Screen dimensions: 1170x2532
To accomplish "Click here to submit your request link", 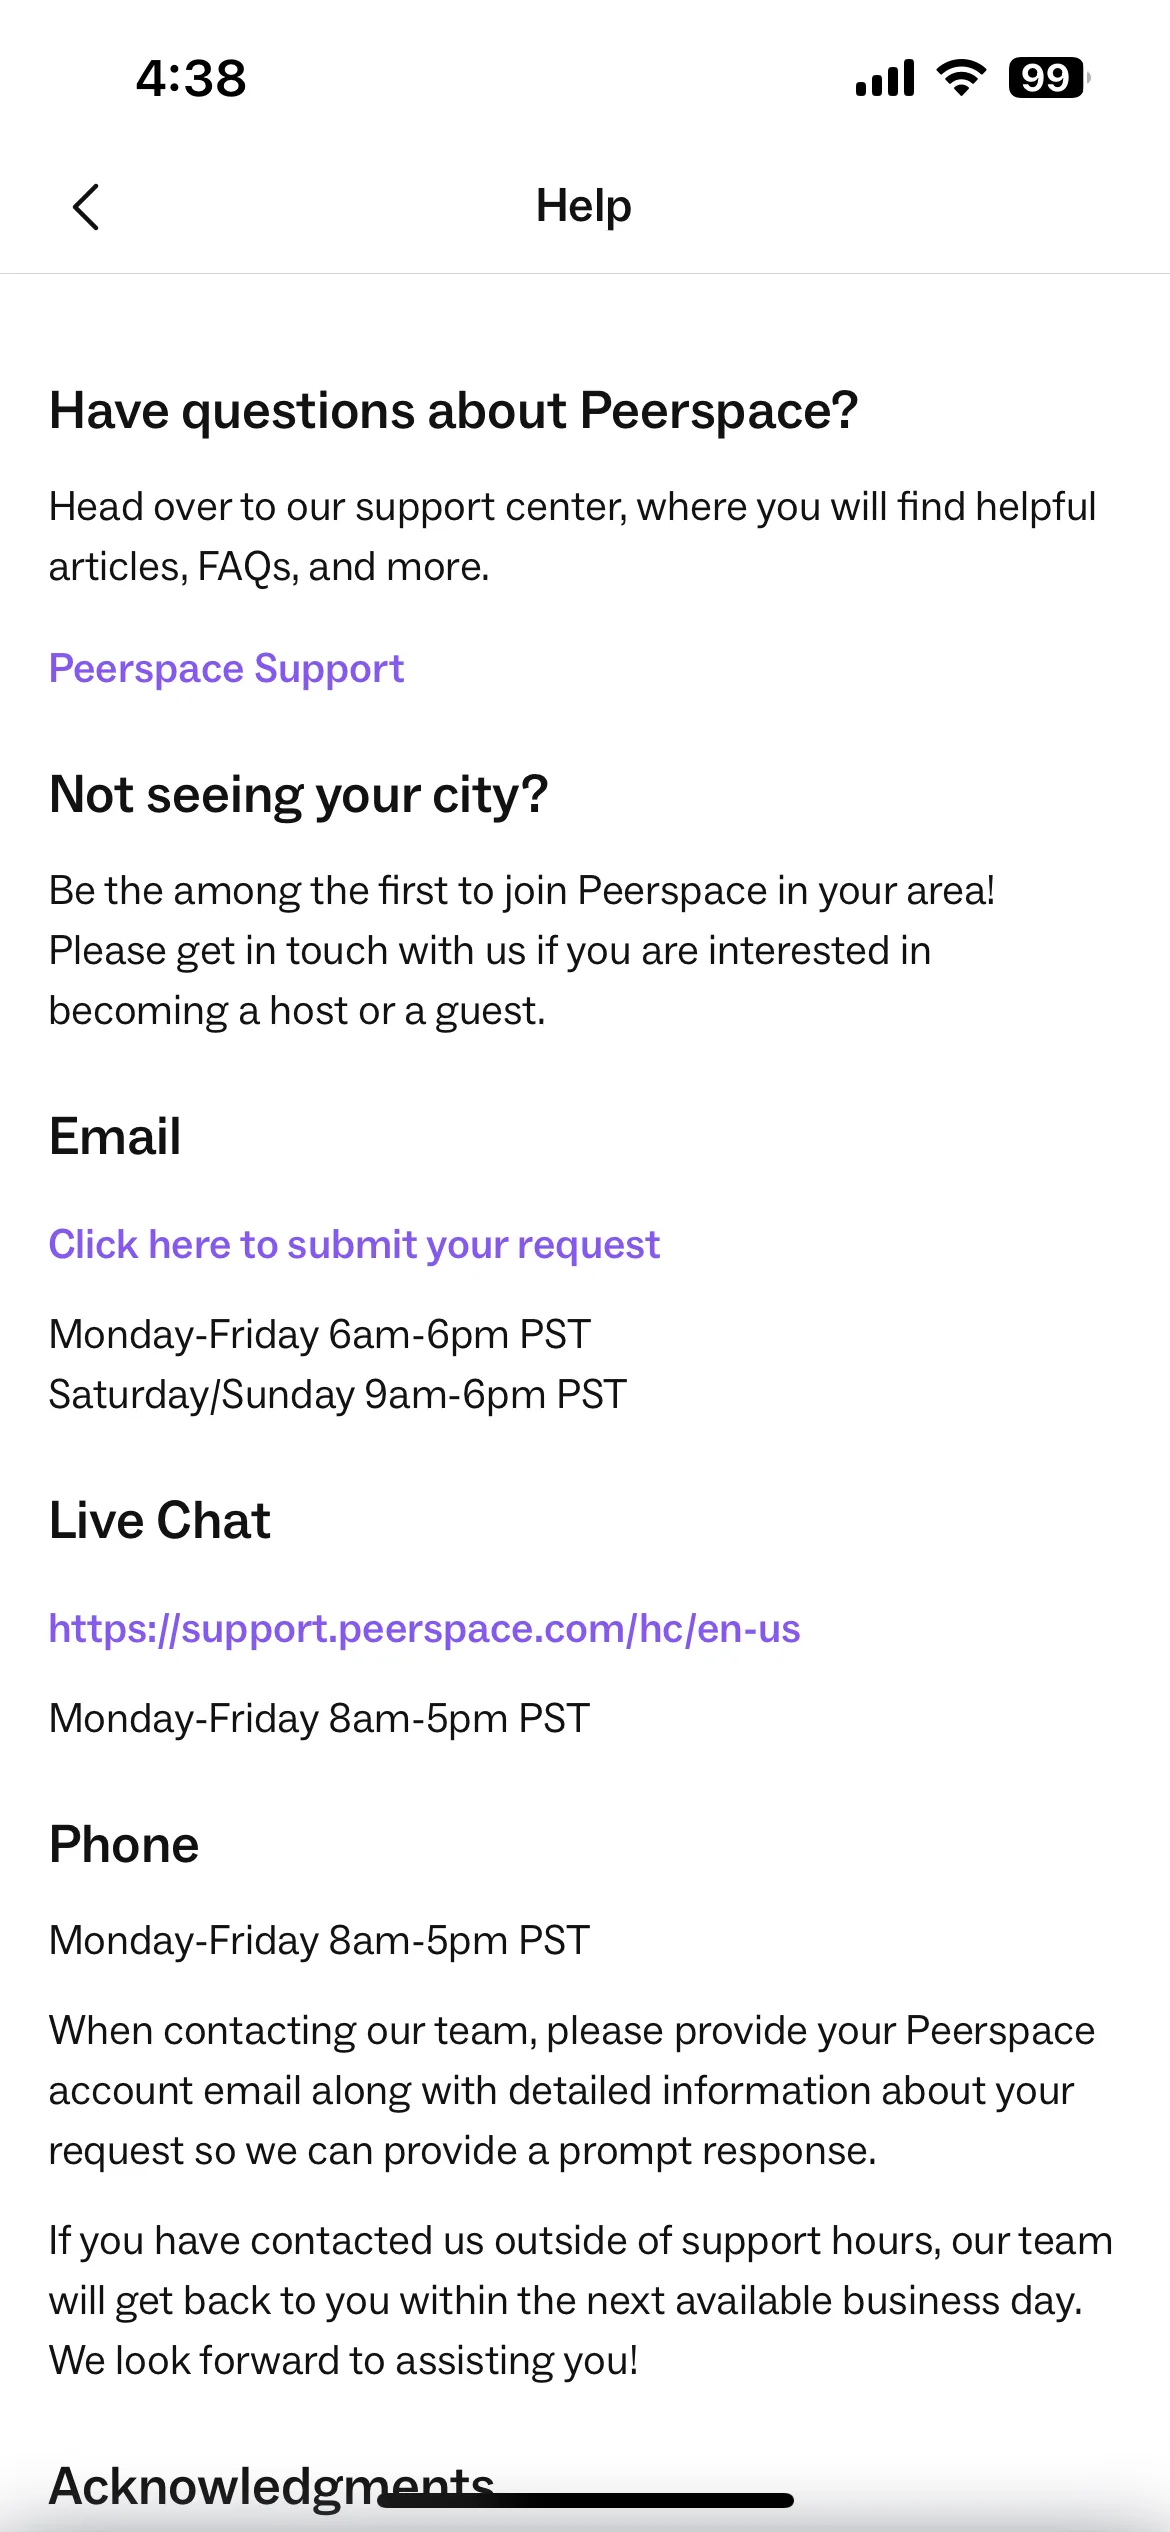I will 354,1244.
